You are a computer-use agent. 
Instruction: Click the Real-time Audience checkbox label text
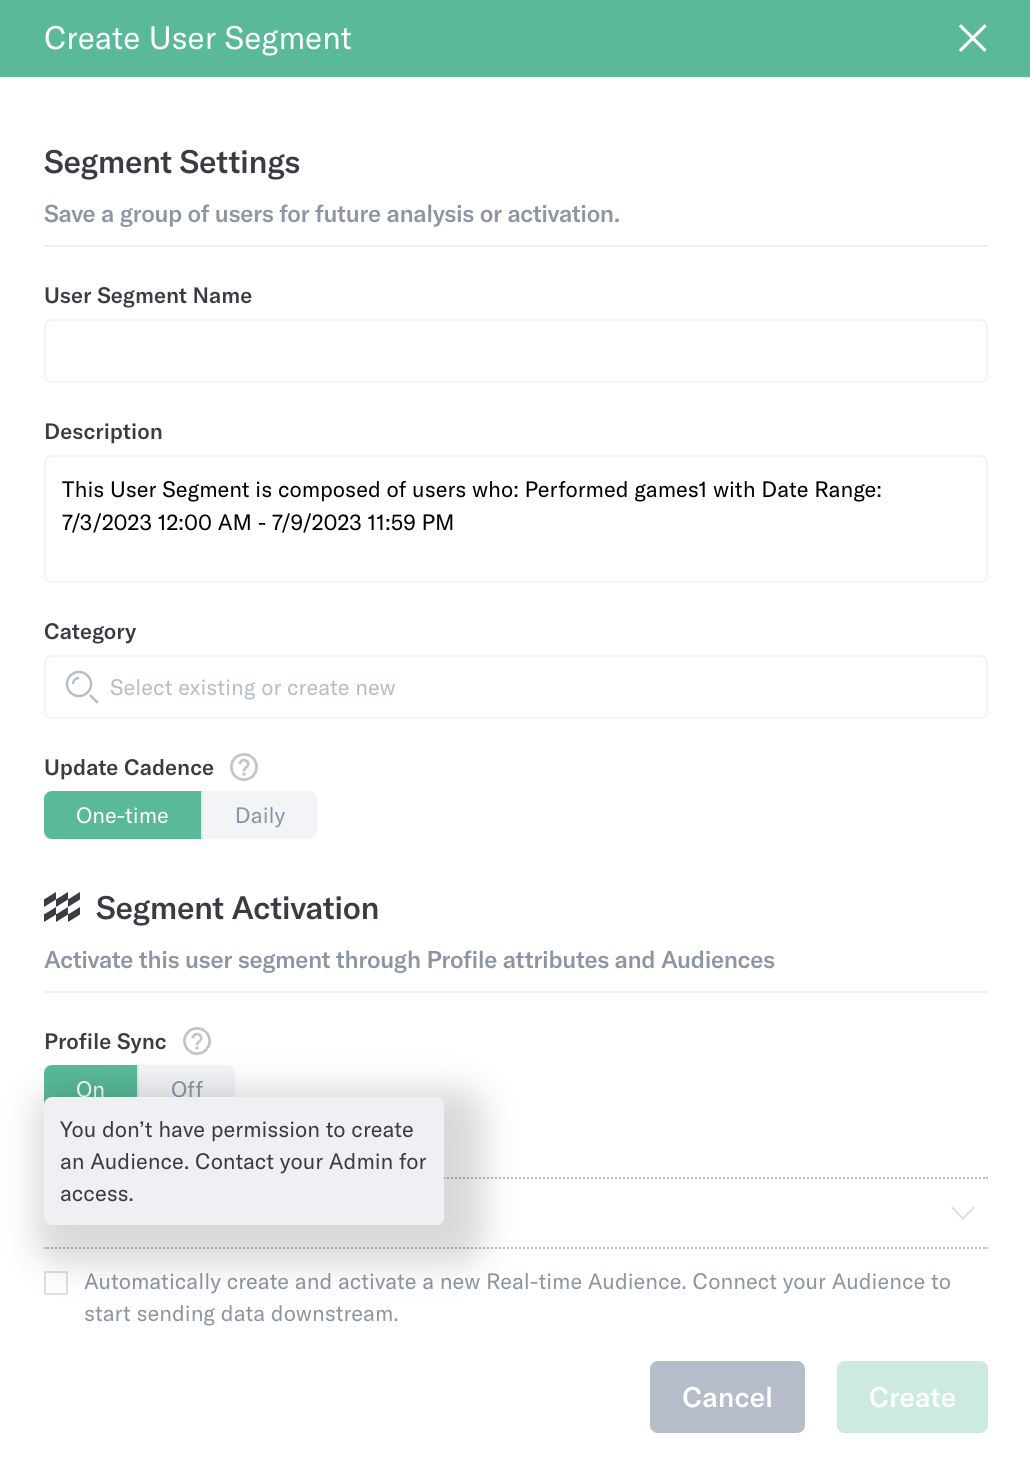(x=517, y=1297)
